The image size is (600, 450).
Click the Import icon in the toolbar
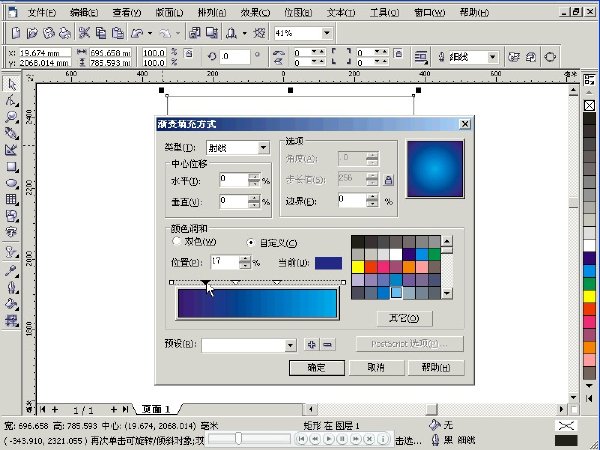click(x=195, y=33)
